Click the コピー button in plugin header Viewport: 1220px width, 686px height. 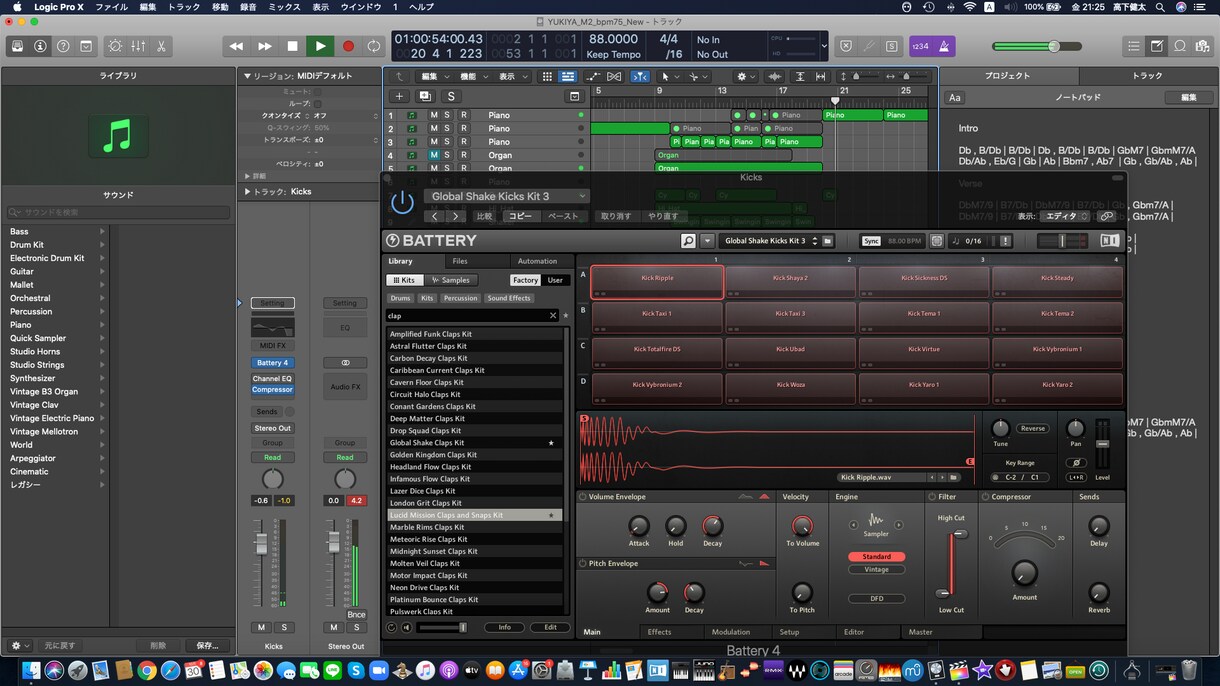tap(521, 216)
